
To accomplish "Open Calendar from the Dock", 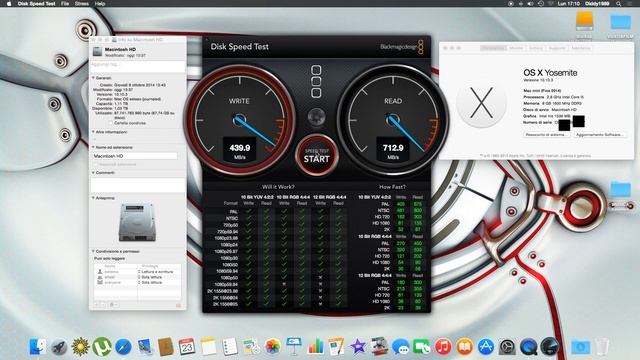I will pyautogui.click(x=187, y=347).
